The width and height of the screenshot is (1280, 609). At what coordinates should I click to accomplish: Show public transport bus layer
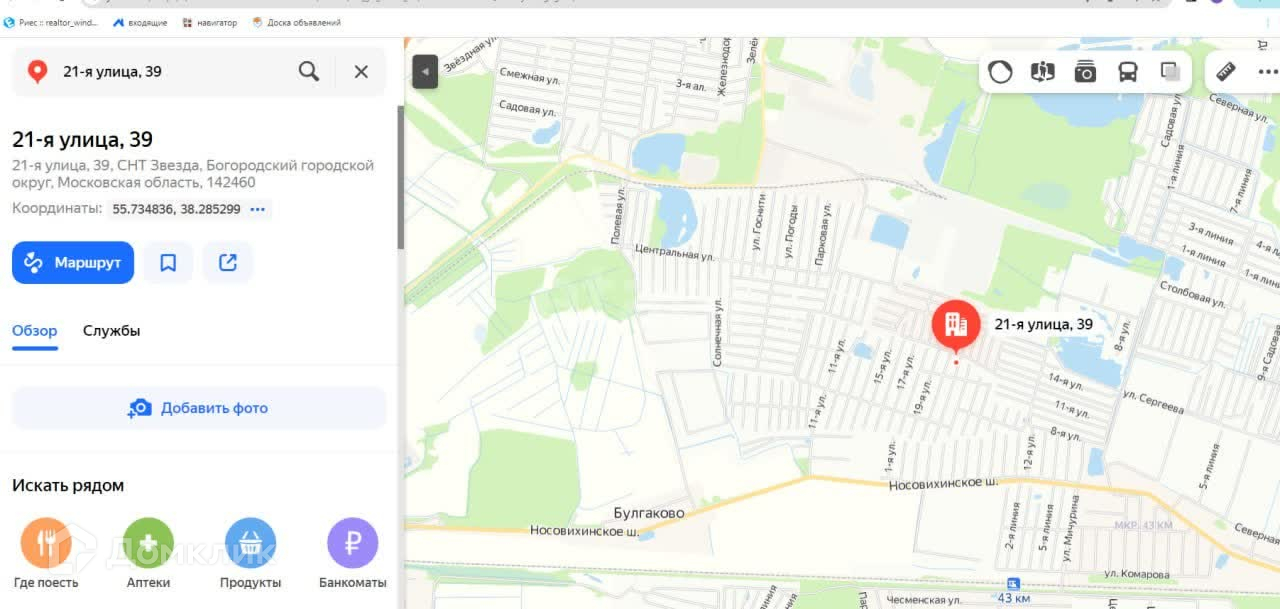tap(1127, 71)
